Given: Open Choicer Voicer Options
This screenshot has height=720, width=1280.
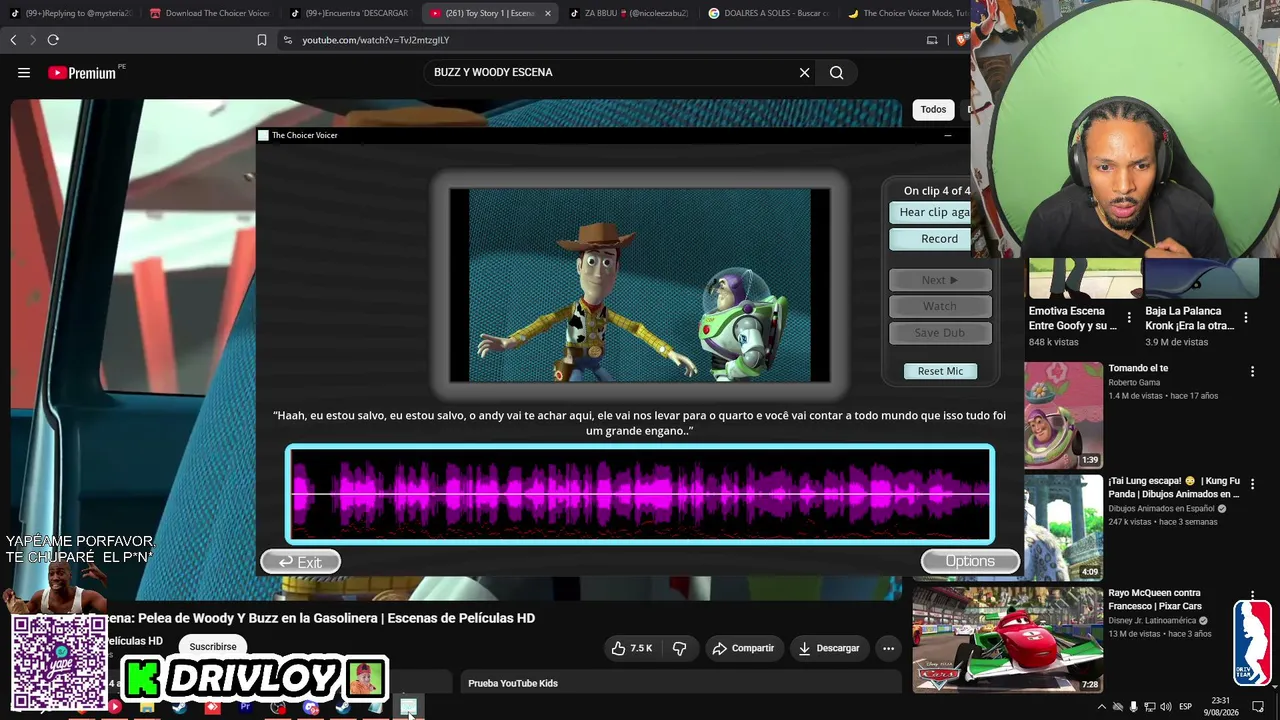Looking at the screenshot, I should pos(970,561).
